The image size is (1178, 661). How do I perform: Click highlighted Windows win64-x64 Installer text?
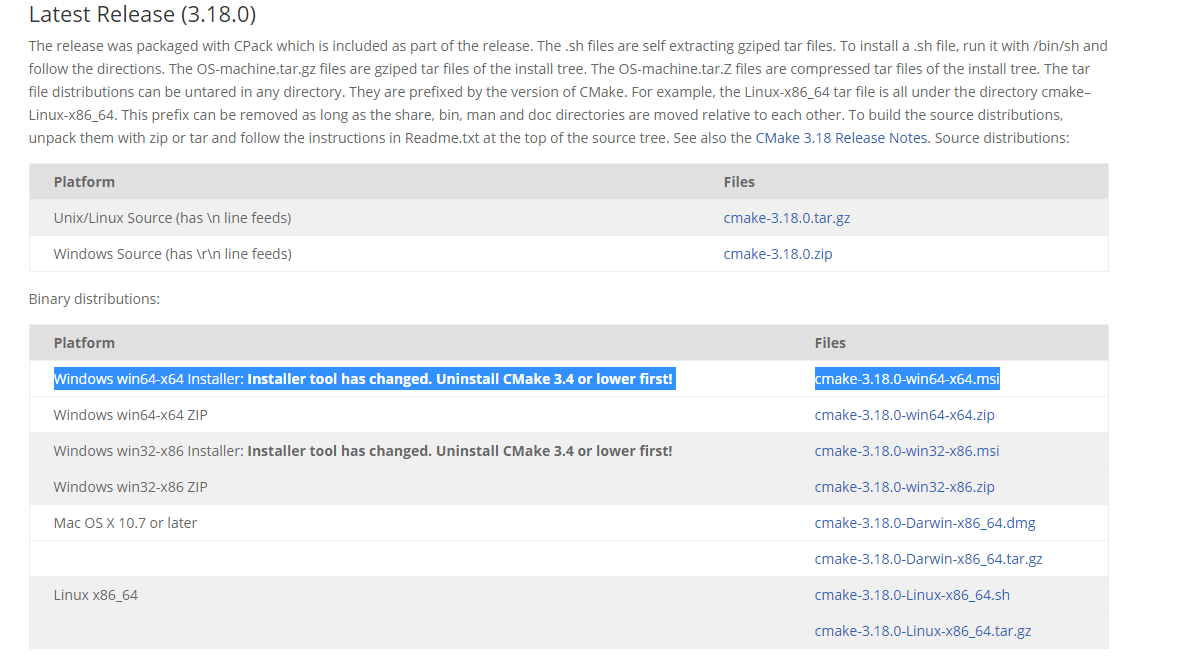coord(364,379)
